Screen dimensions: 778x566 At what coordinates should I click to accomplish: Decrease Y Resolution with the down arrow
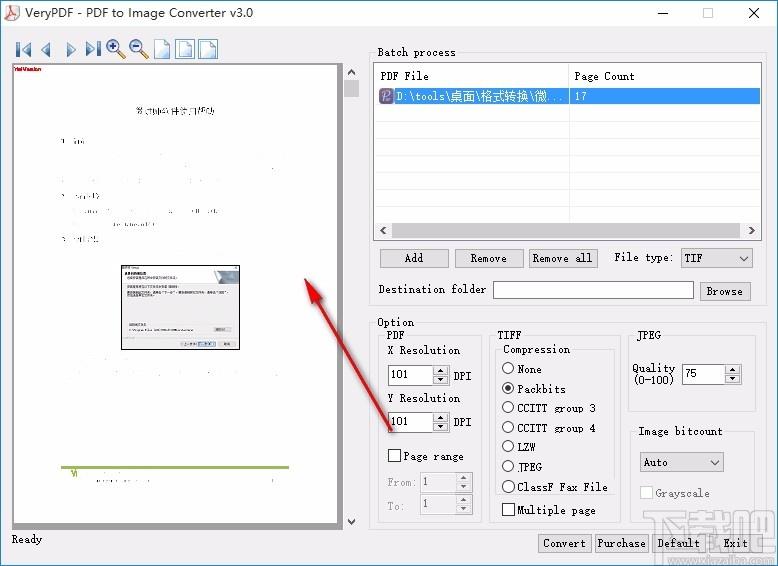tap(441, 426)
